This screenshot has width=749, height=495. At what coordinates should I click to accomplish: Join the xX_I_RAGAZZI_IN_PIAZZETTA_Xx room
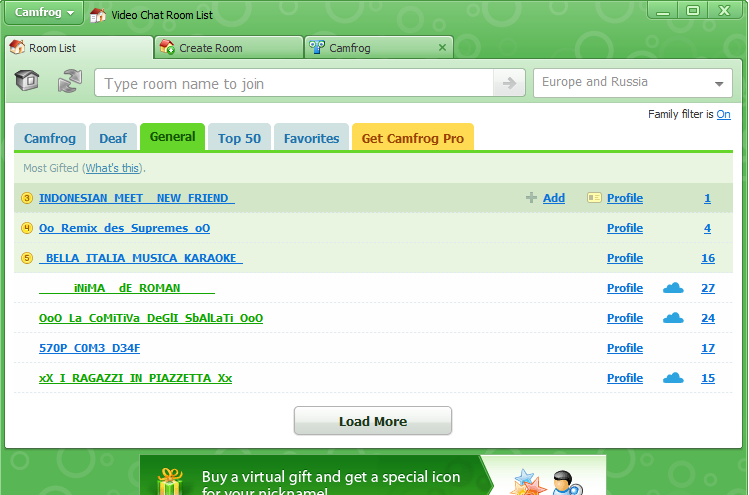[x=135, y=378]
